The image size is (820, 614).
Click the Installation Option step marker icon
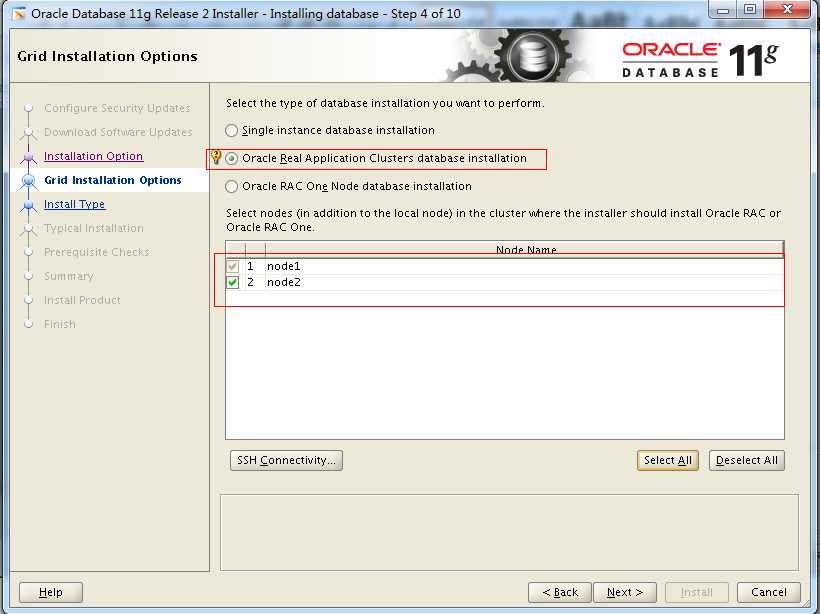click(28, 157)
